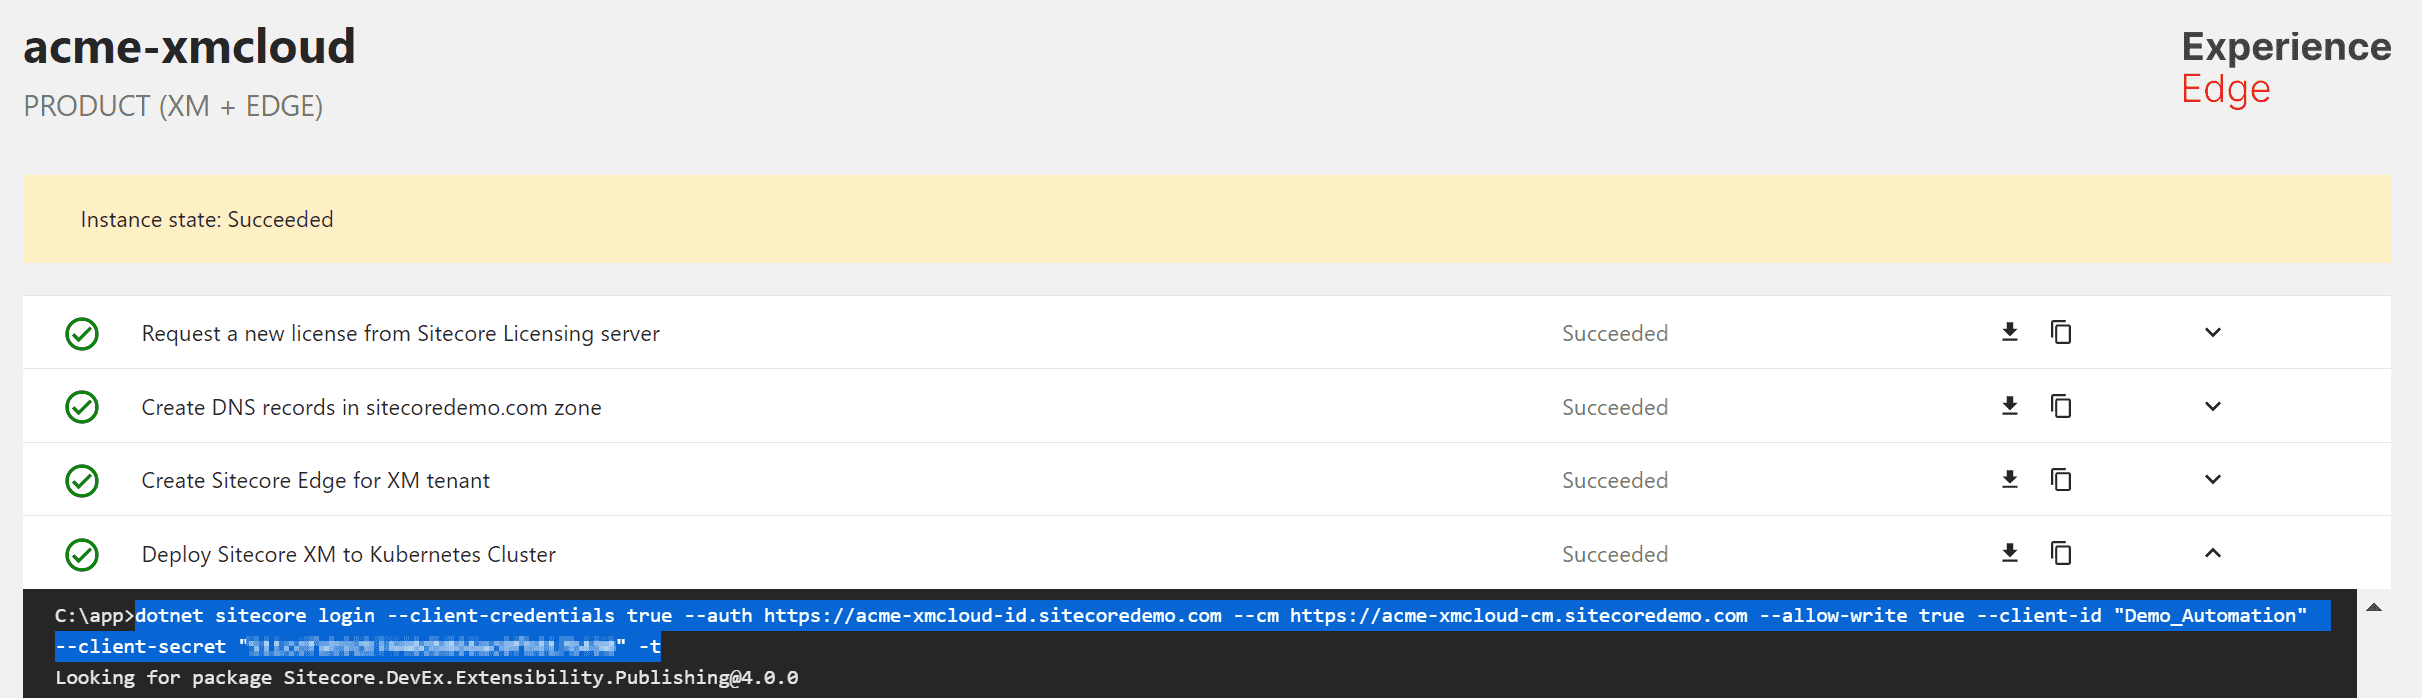Download log for Request a new license step
Viewport: 2422px width, 698px height.
(2009, 332)
